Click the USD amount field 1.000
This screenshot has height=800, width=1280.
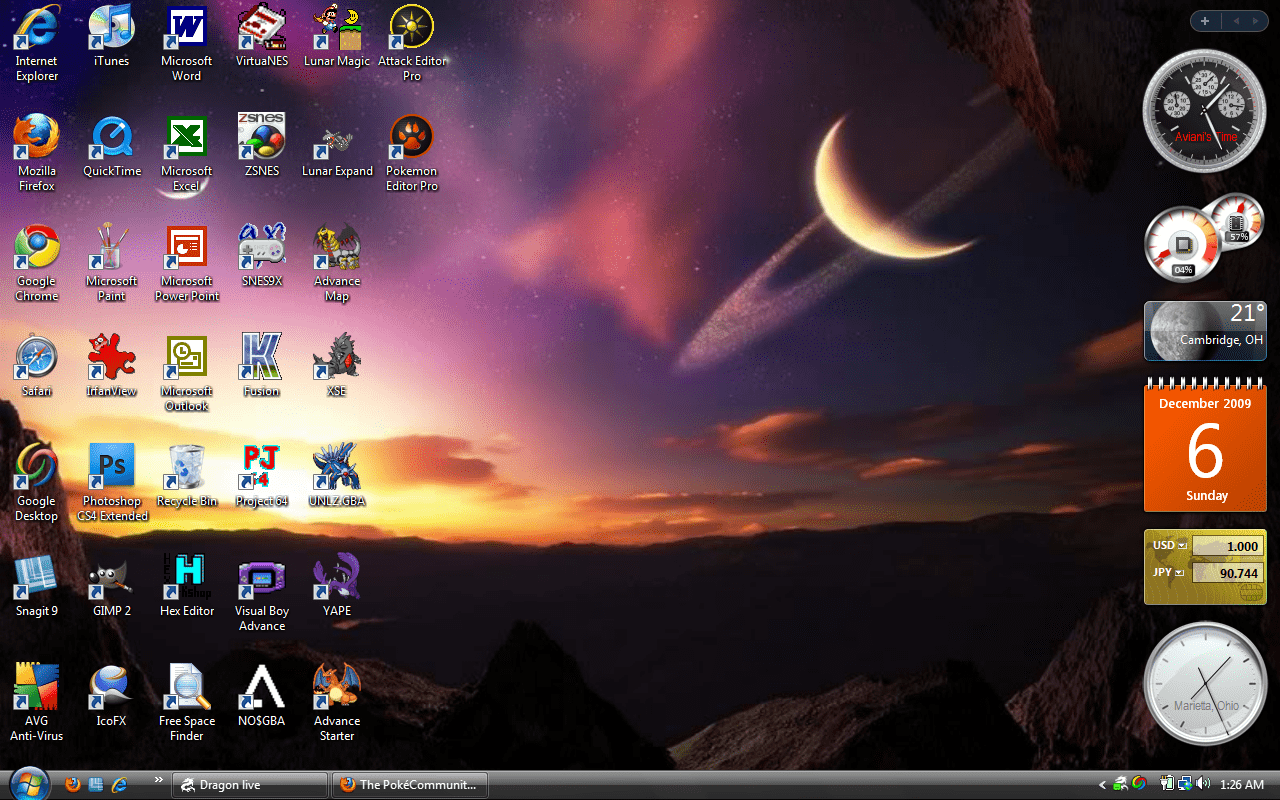[x=1227, y=547]
